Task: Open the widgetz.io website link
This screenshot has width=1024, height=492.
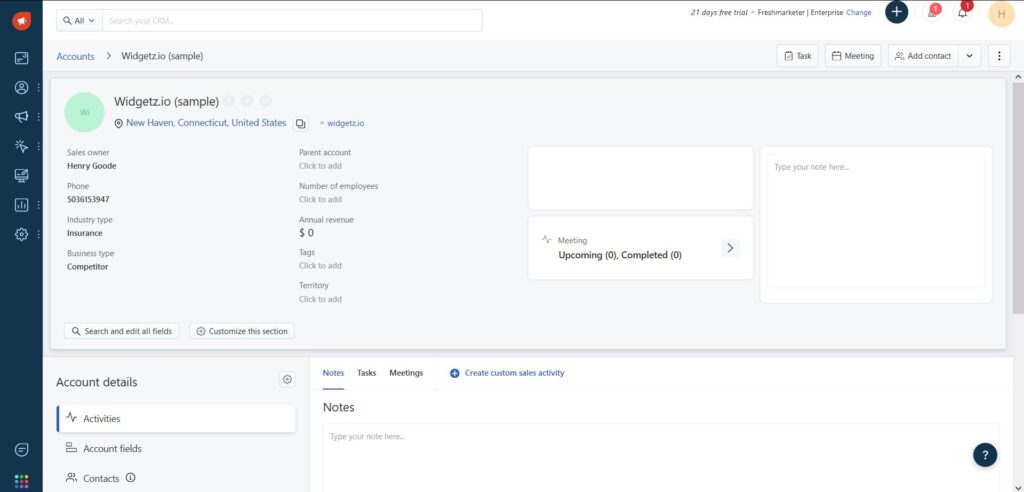Action: pos(345,123)
